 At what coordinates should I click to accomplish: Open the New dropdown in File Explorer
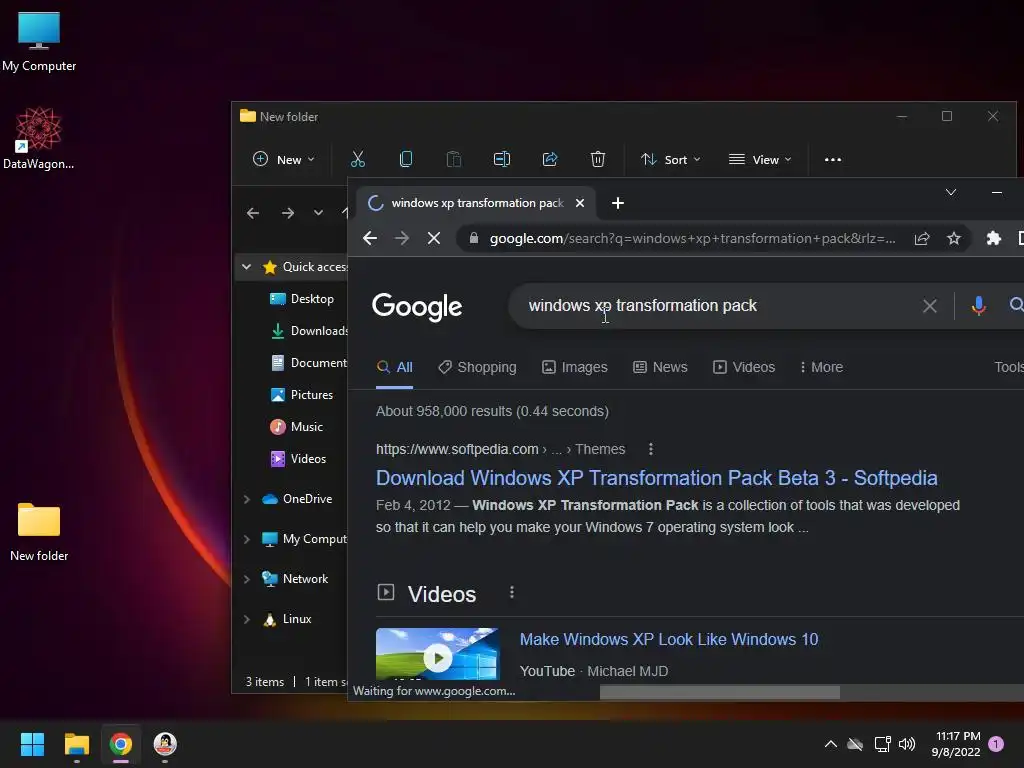tap(284, 159)
